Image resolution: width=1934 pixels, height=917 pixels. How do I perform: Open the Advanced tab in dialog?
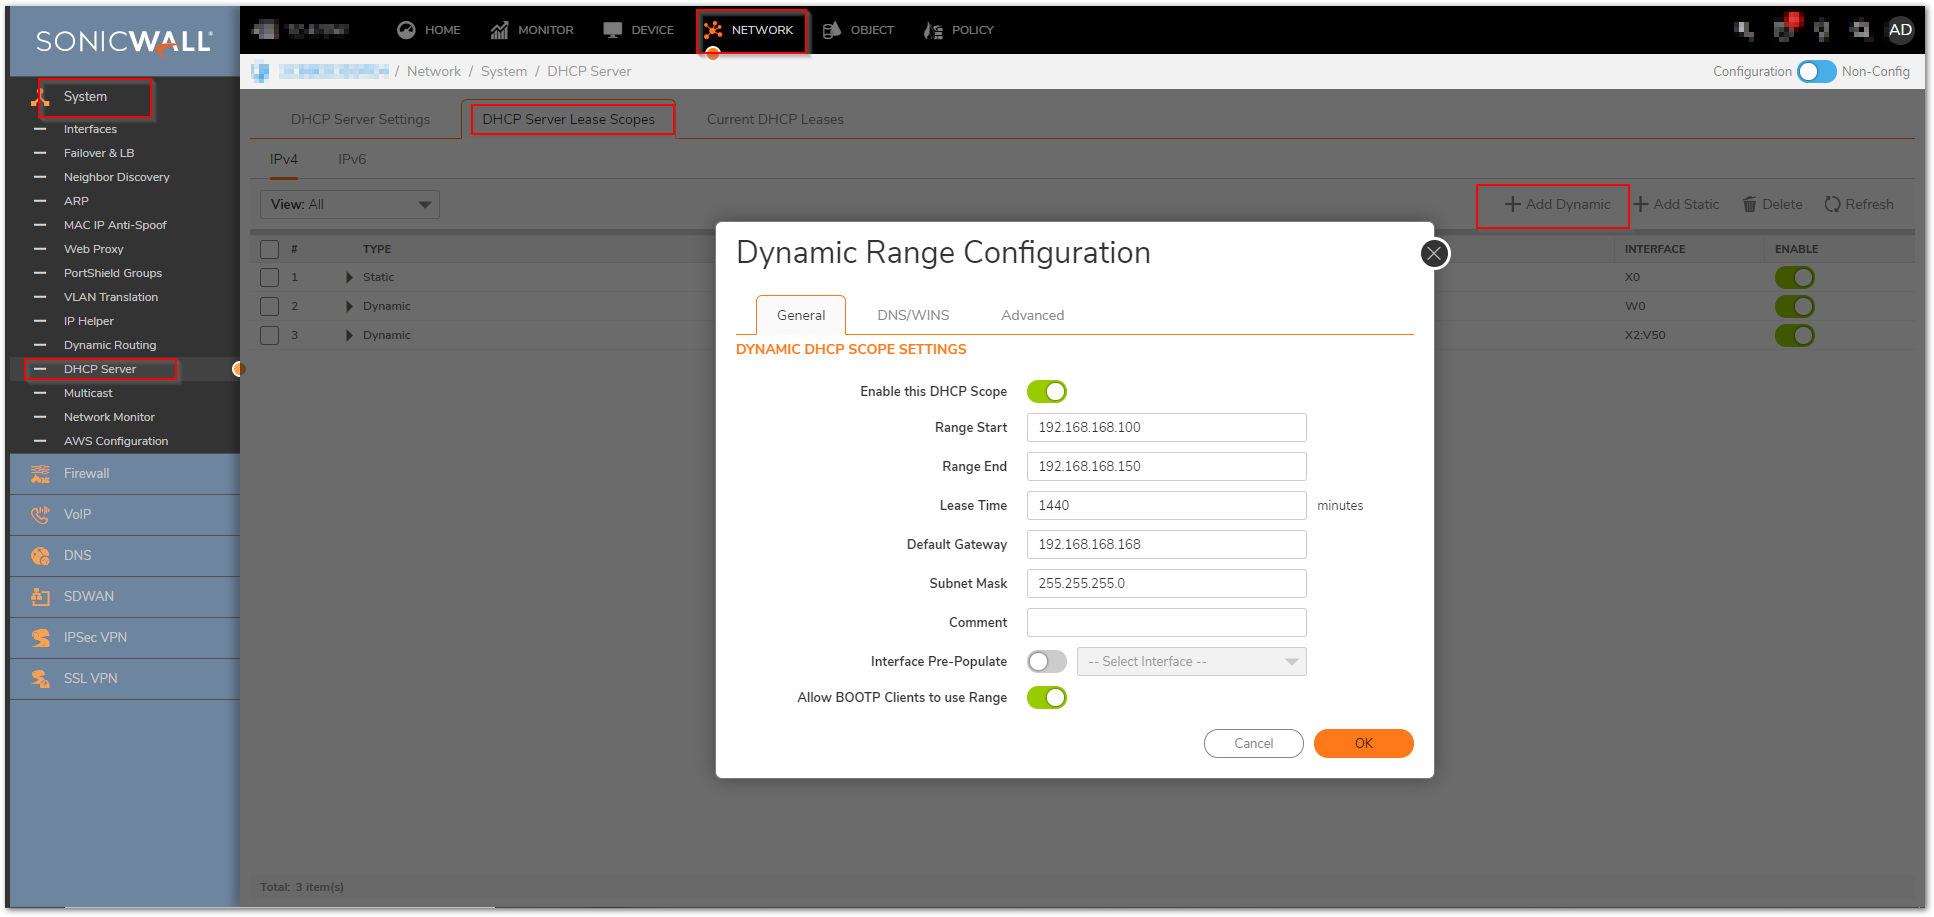point(1032,315)
